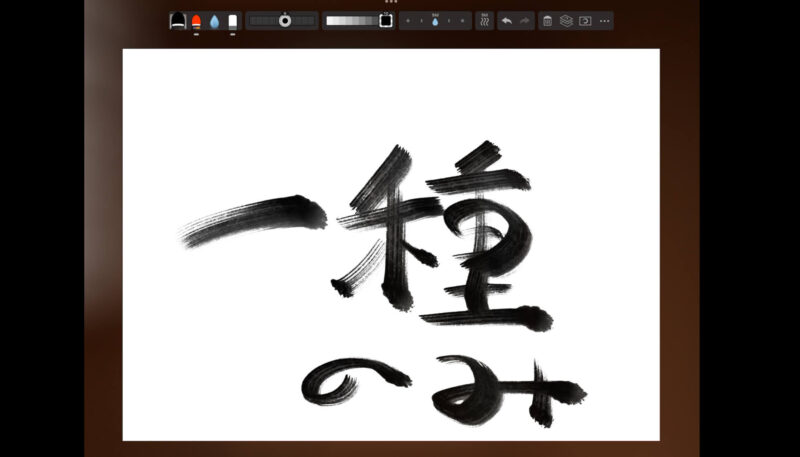Adjust the brush size slider knob
This screenshot has width=800, height=457.
(x=285, y=20)
